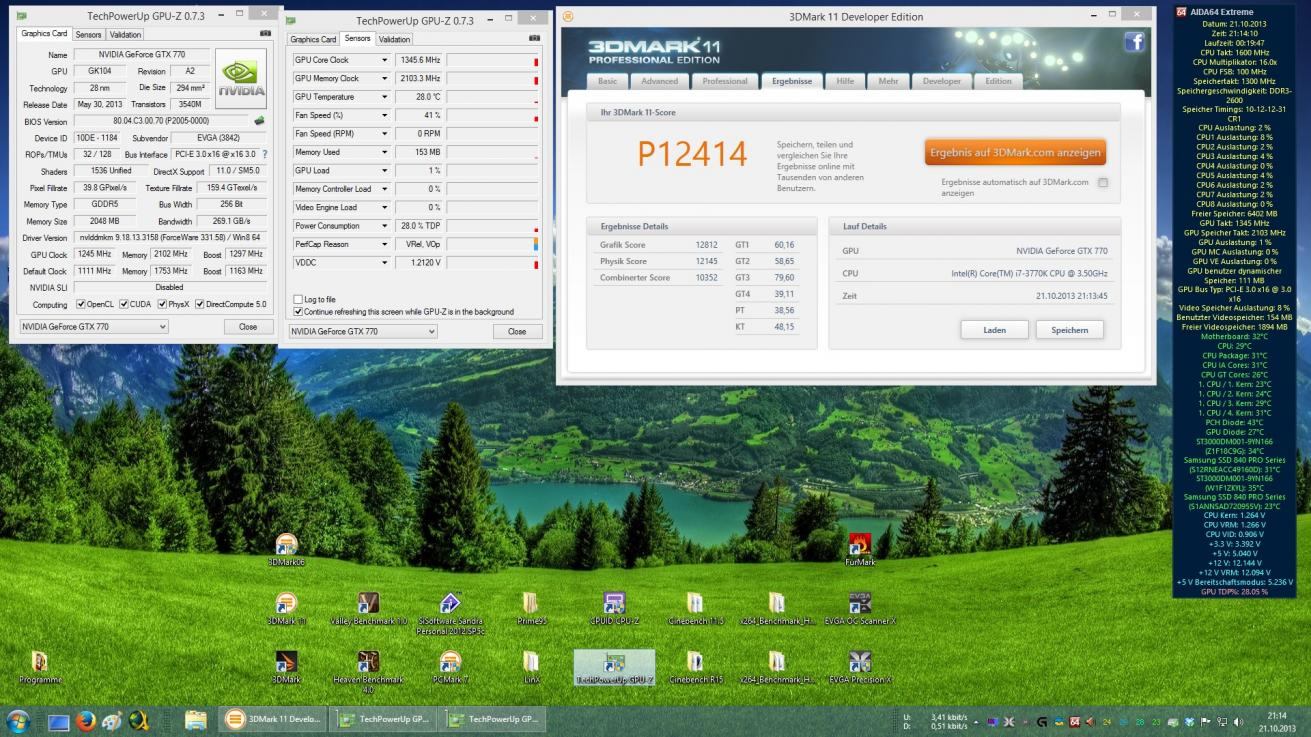Open the GPU Temperature sensor dropdown
Image resolution: width=1311 pixels, height=737 pixels.
[384, 97]
